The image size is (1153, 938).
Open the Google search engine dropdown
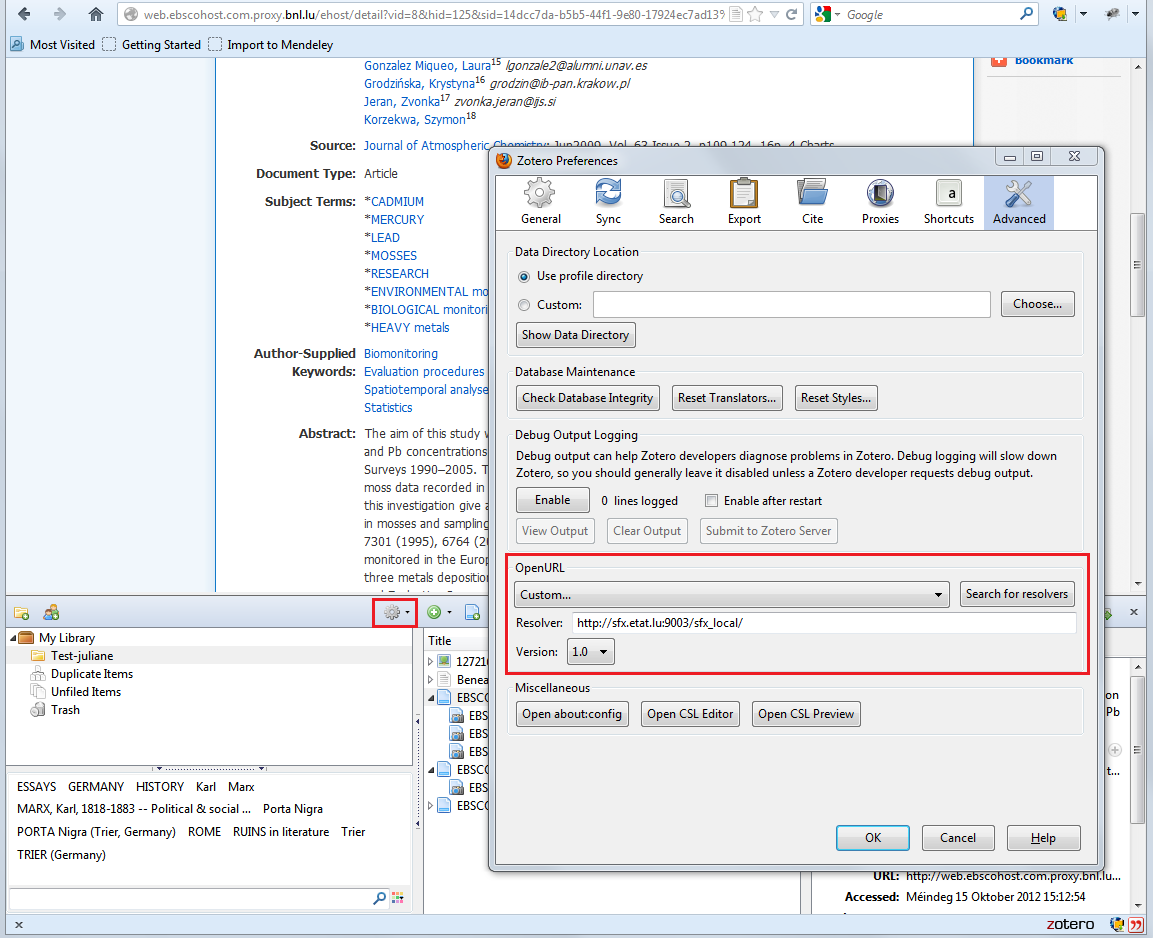click(827, 14)
